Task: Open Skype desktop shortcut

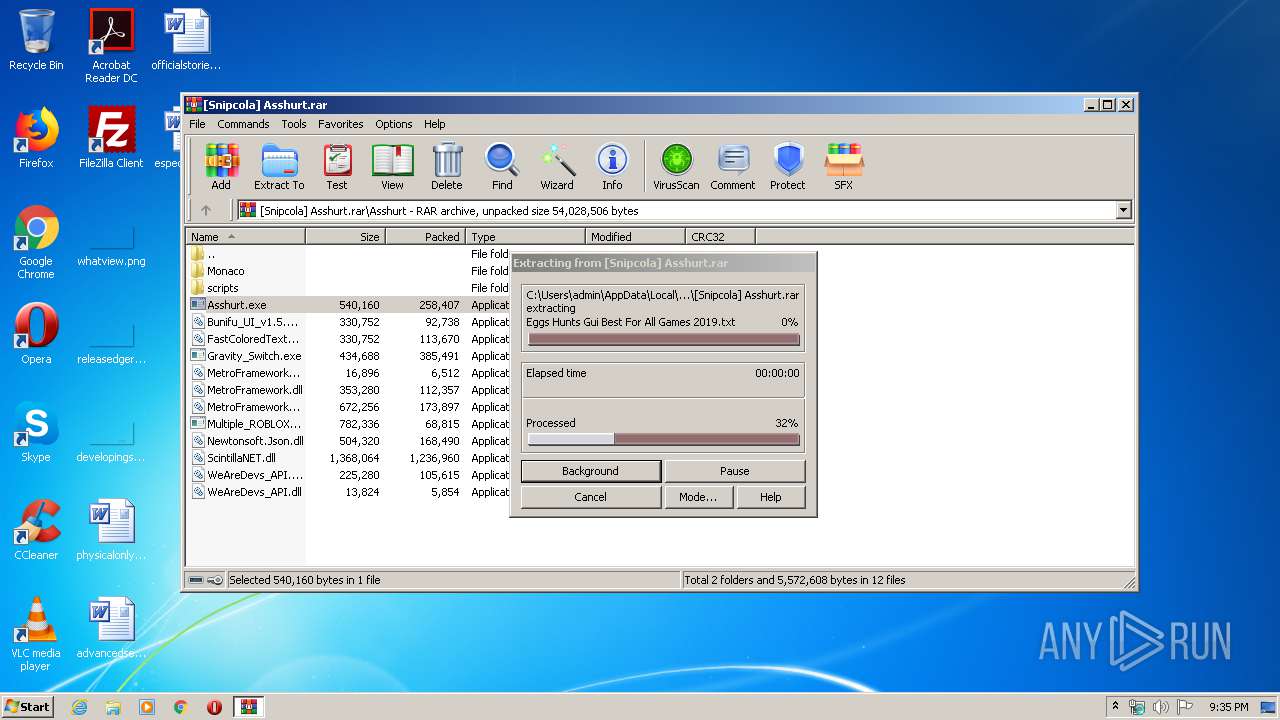Action: tap(36, 432)
